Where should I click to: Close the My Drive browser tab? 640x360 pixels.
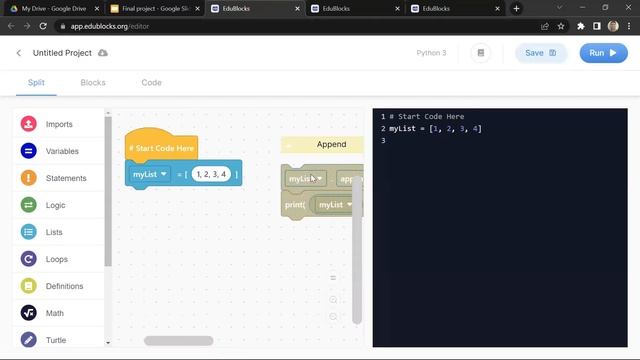97,8
